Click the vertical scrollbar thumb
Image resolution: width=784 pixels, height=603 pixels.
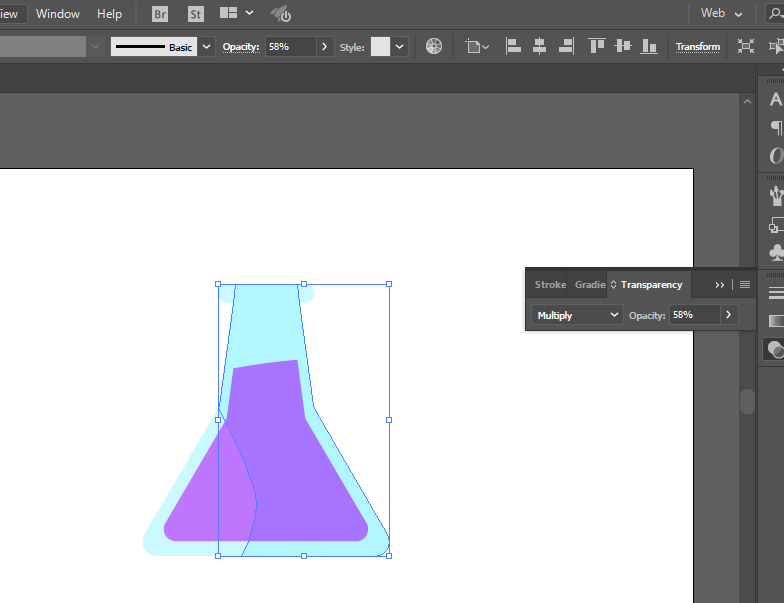coord(747,402)
